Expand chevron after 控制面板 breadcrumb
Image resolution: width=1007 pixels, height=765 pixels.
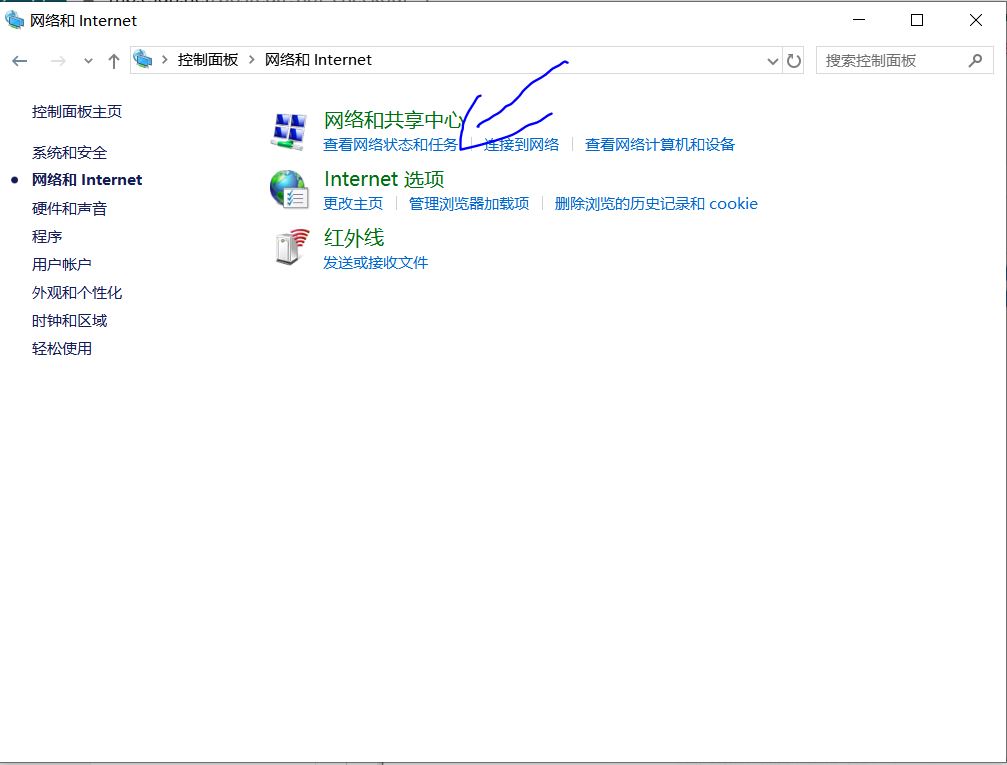(x=251, y=60)
